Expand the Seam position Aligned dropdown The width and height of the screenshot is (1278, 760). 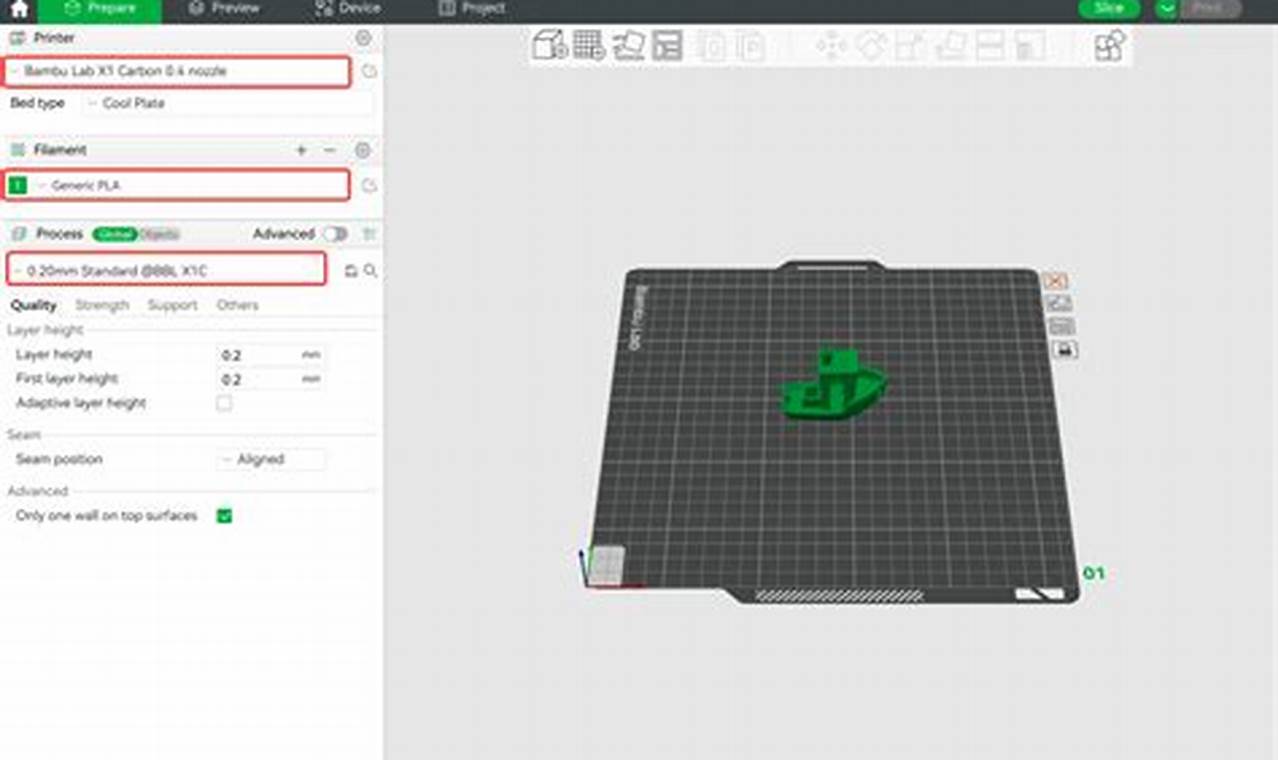[x=270, y=460]
